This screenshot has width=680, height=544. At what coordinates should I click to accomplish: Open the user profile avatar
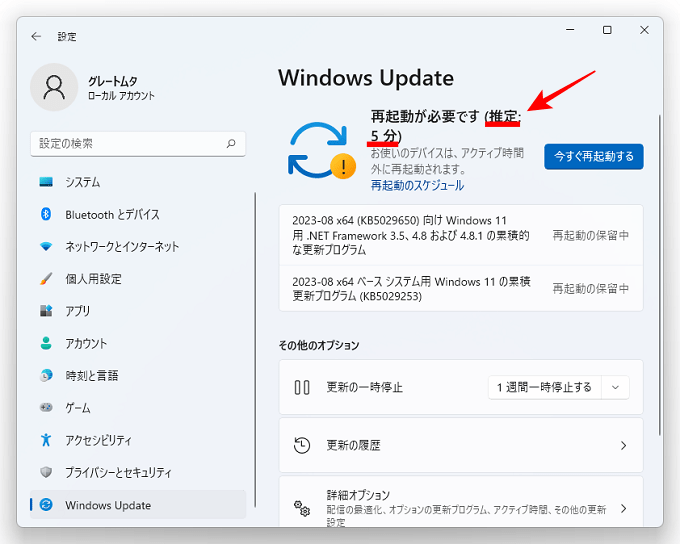pyautogui.click(x=54, y=87)
